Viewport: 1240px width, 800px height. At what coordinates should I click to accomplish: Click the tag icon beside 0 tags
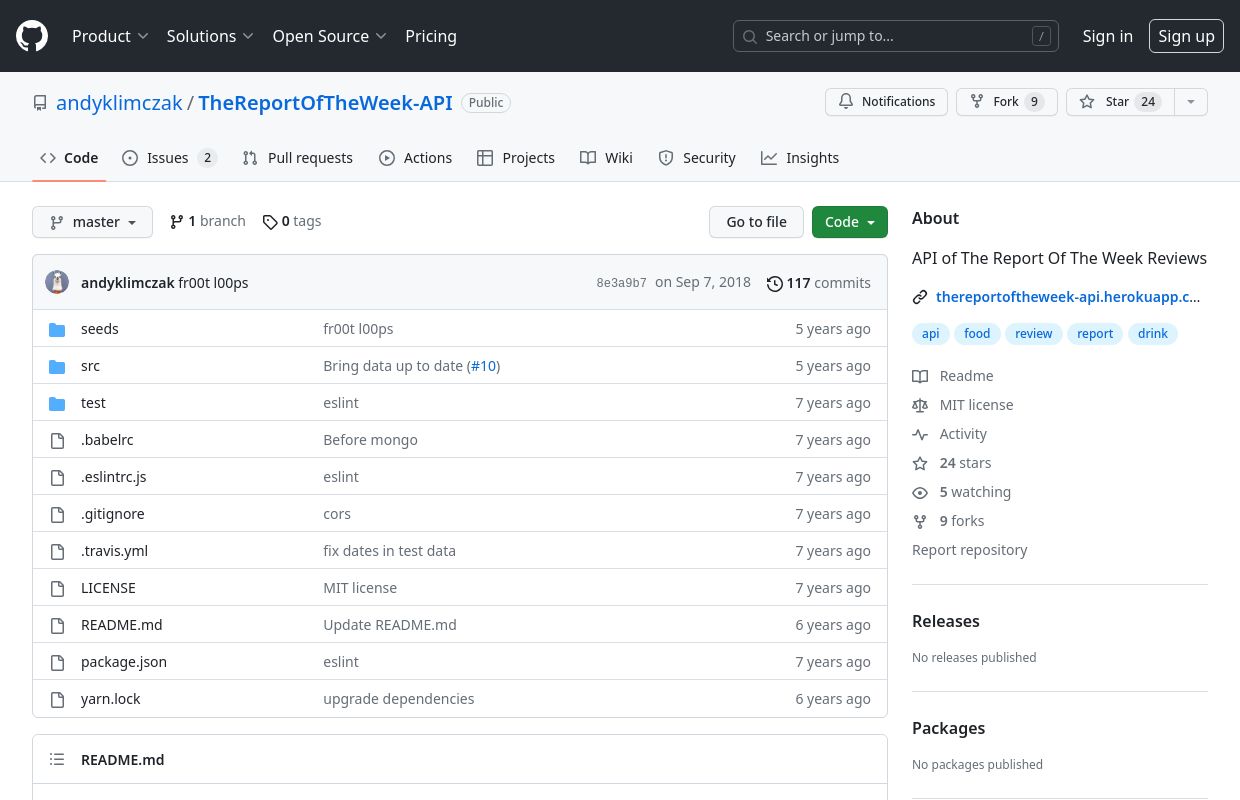(270, 222)
